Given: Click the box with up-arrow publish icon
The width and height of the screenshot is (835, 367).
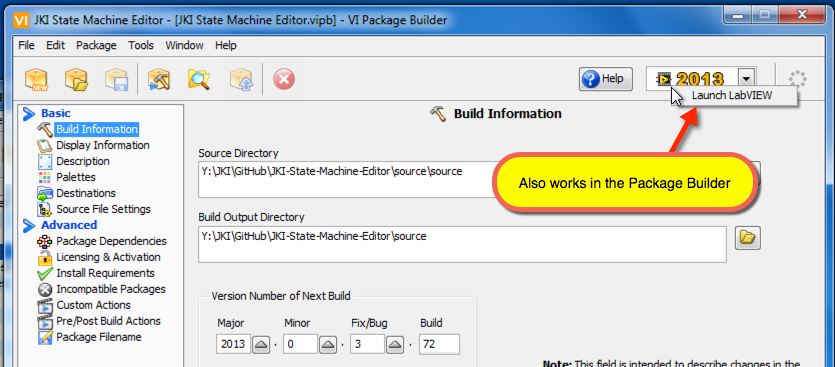Looking at the screenshot, I should 241,80.
